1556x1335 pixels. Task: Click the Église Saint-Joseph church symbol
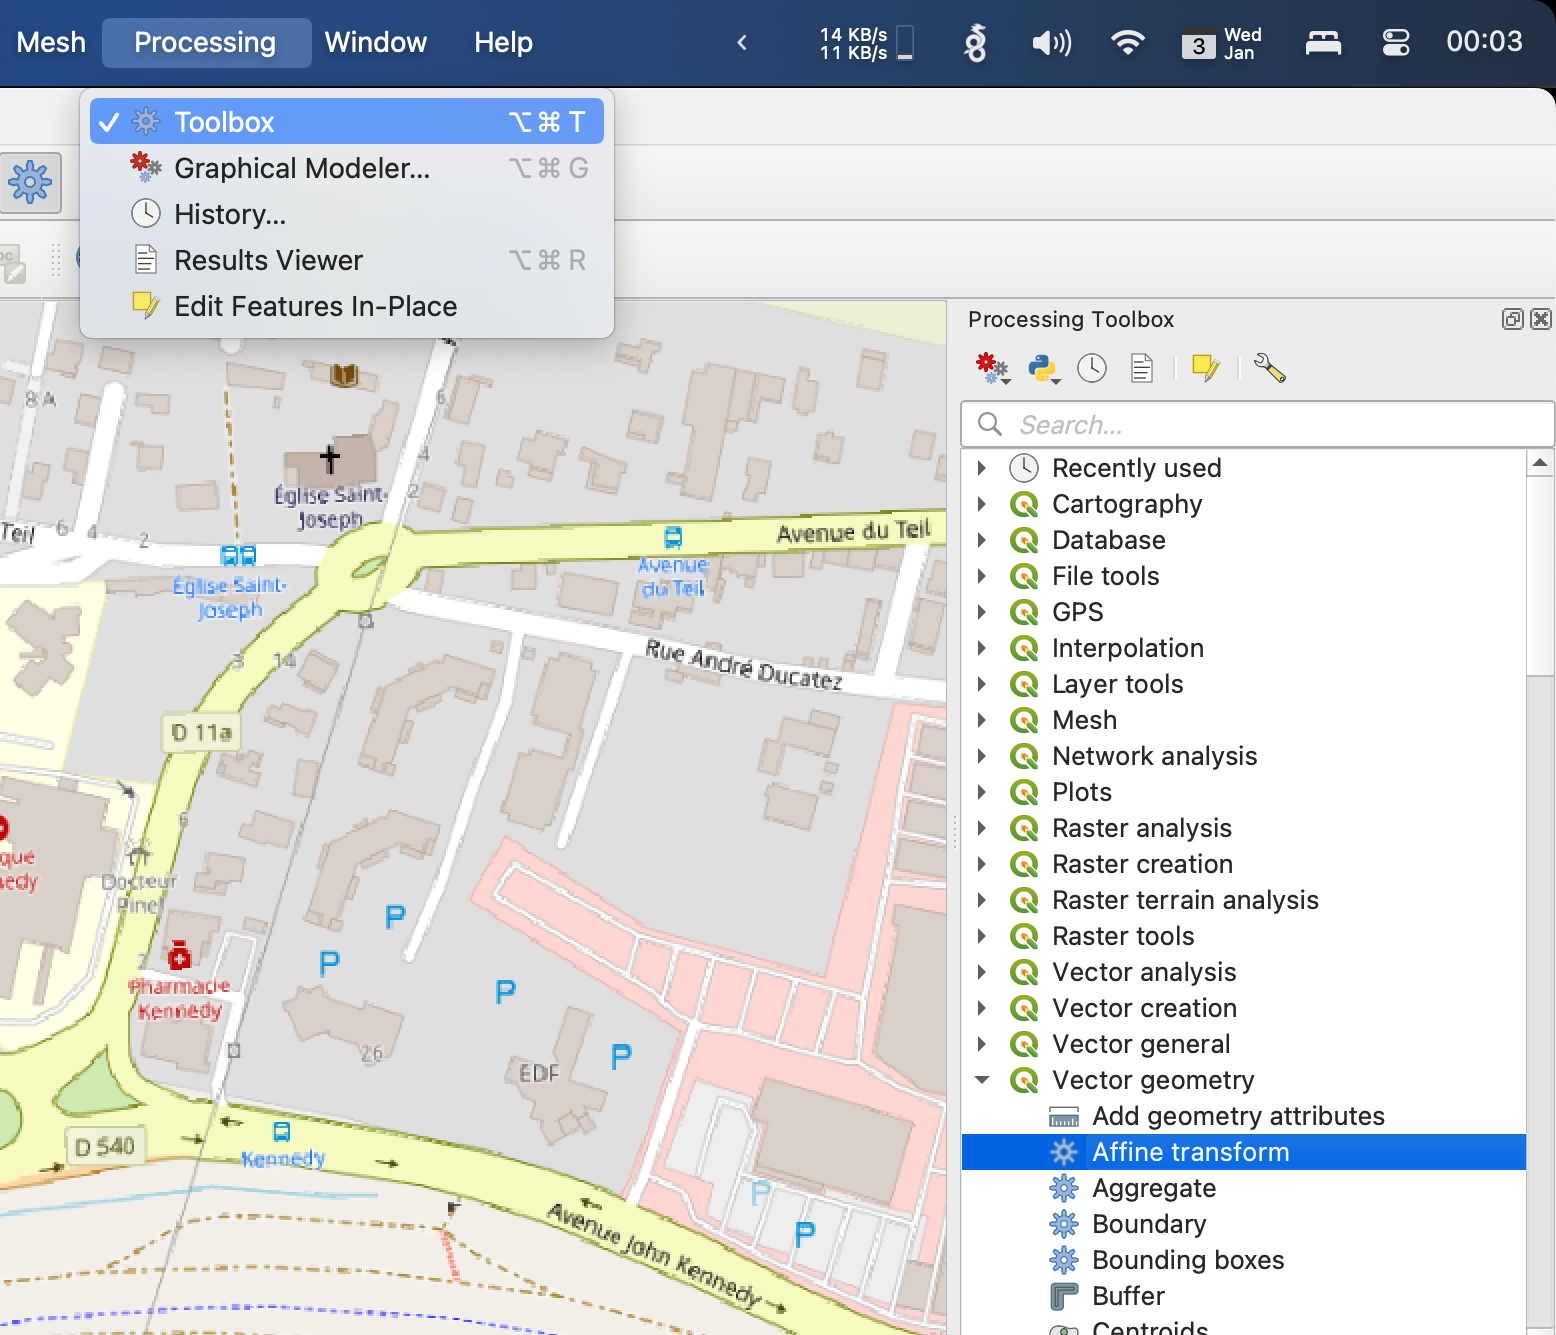[330, 459]
